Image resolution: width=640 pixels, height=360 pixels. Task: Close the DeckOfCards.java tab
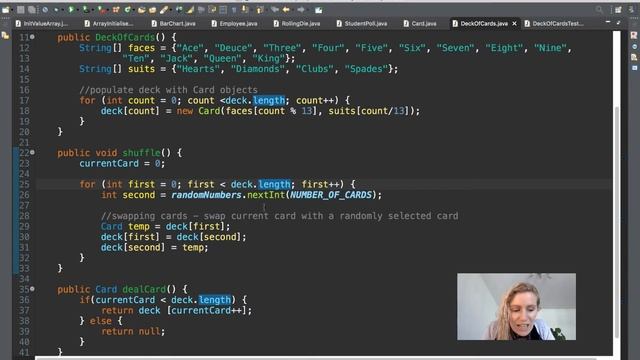514,24
